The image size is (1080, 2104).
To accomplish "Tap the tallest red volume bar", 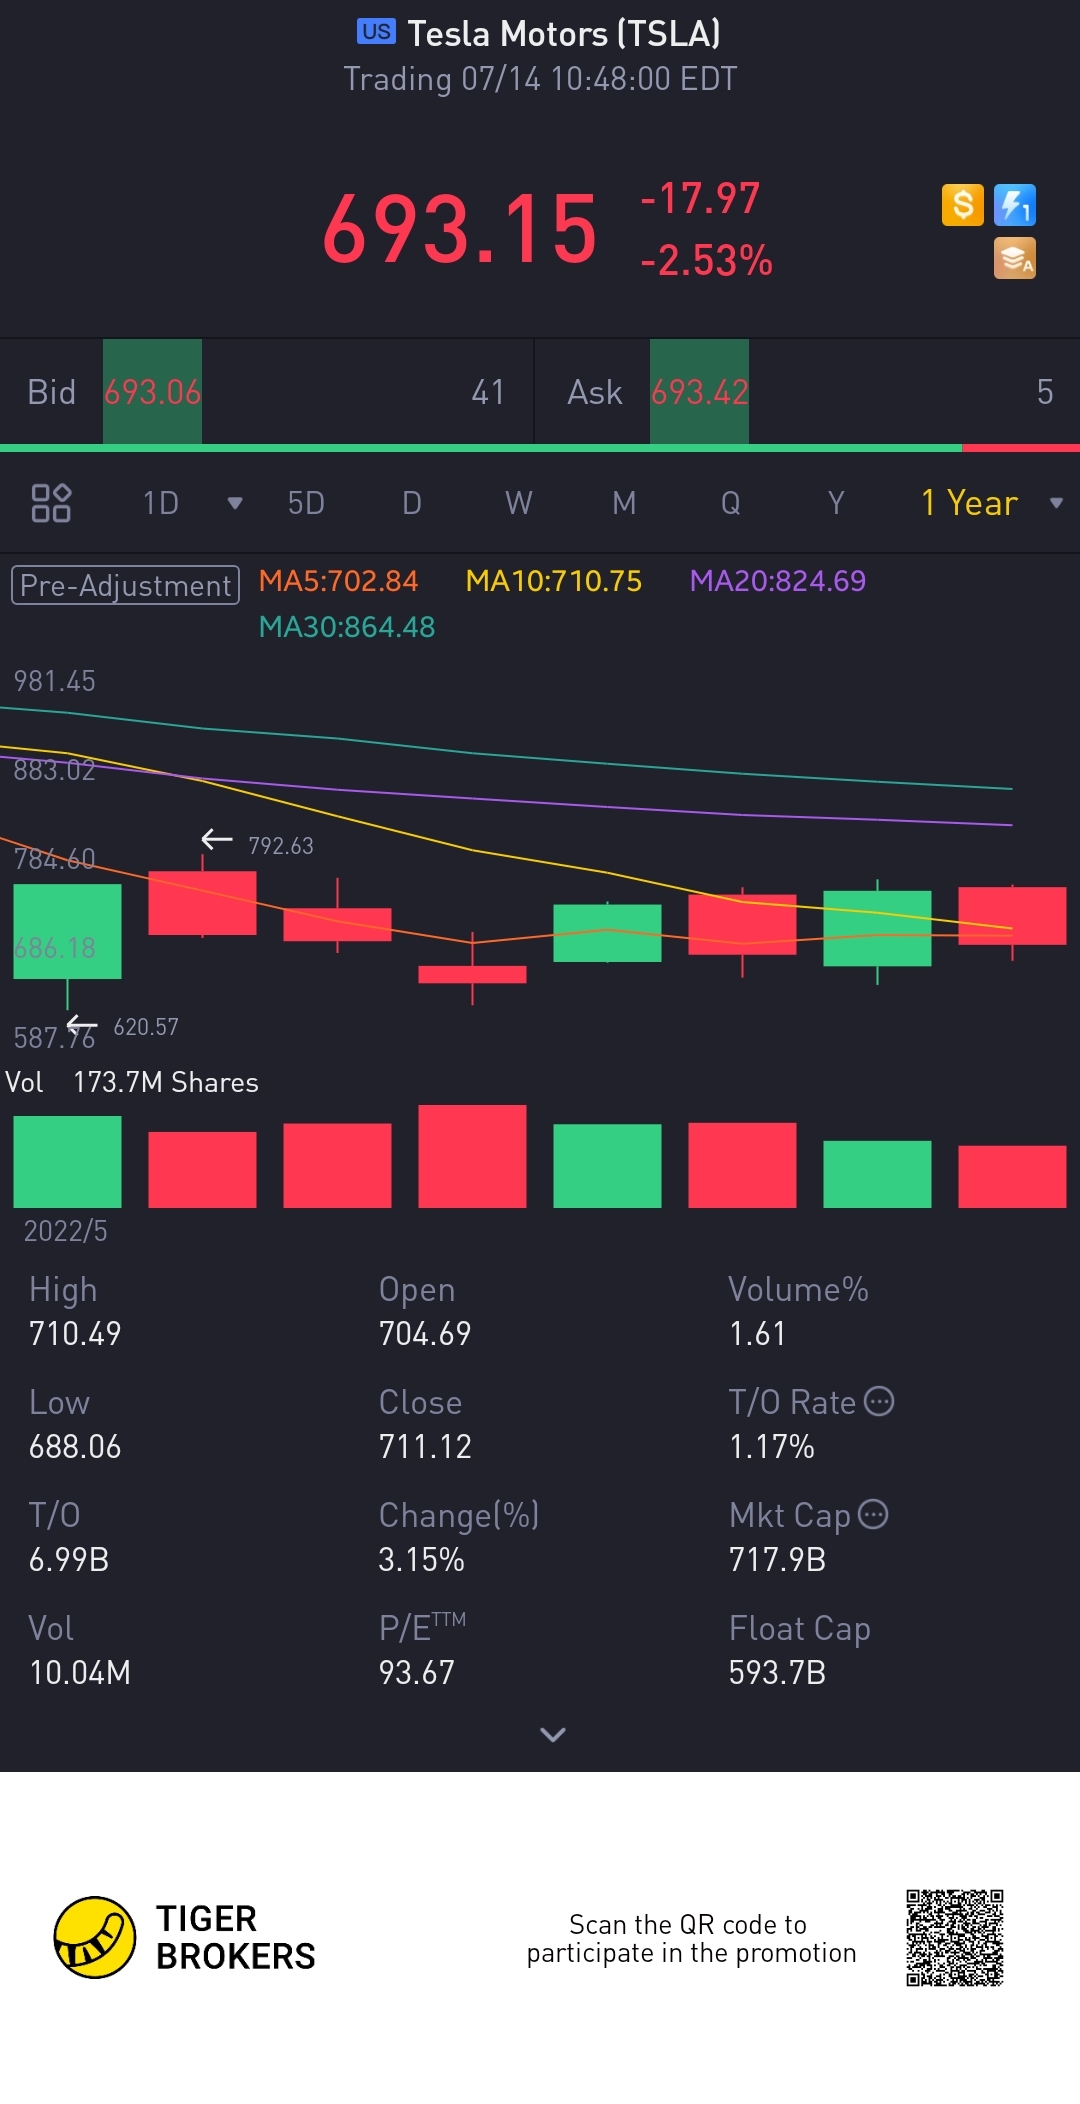I will (472, 1156).
